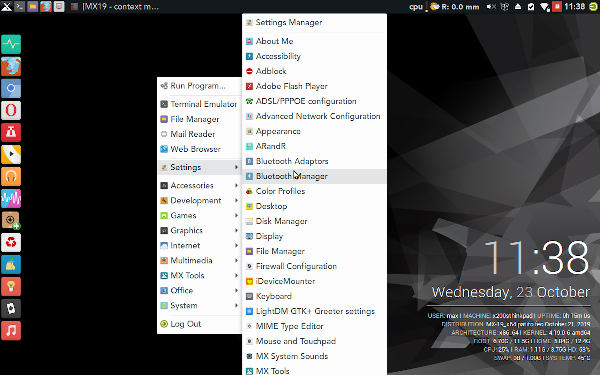Open the network wifi tray icon
Viewport: 600px width, 375px height.
coord(545,7)
